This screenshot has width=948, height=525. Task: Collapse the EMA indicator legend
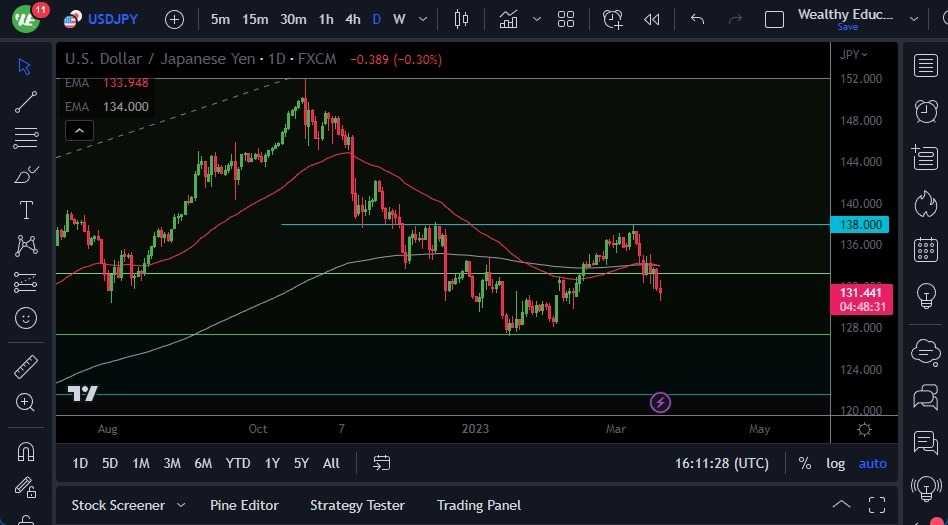[x=79, y=130]
